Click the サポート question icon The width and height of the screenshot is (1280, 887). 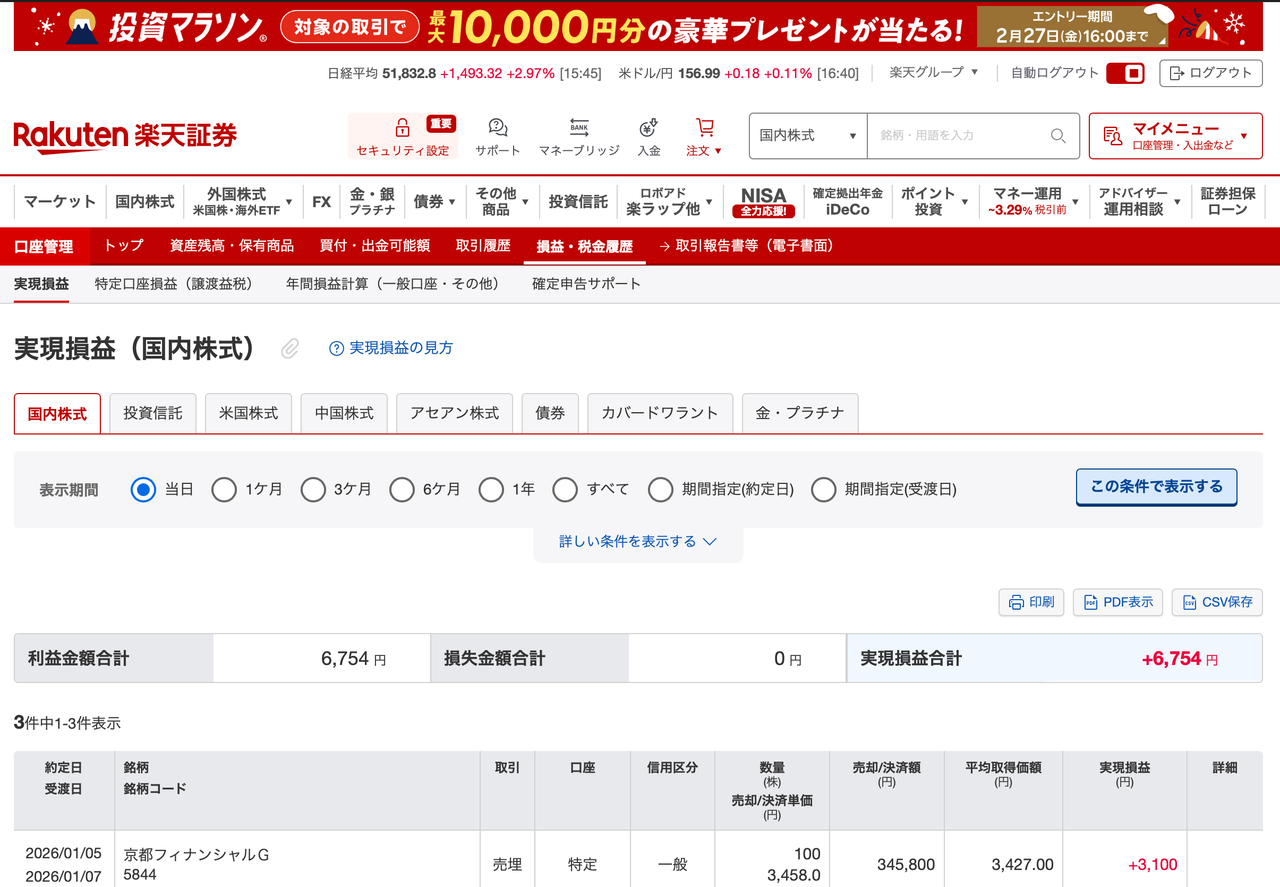[497, 128]
